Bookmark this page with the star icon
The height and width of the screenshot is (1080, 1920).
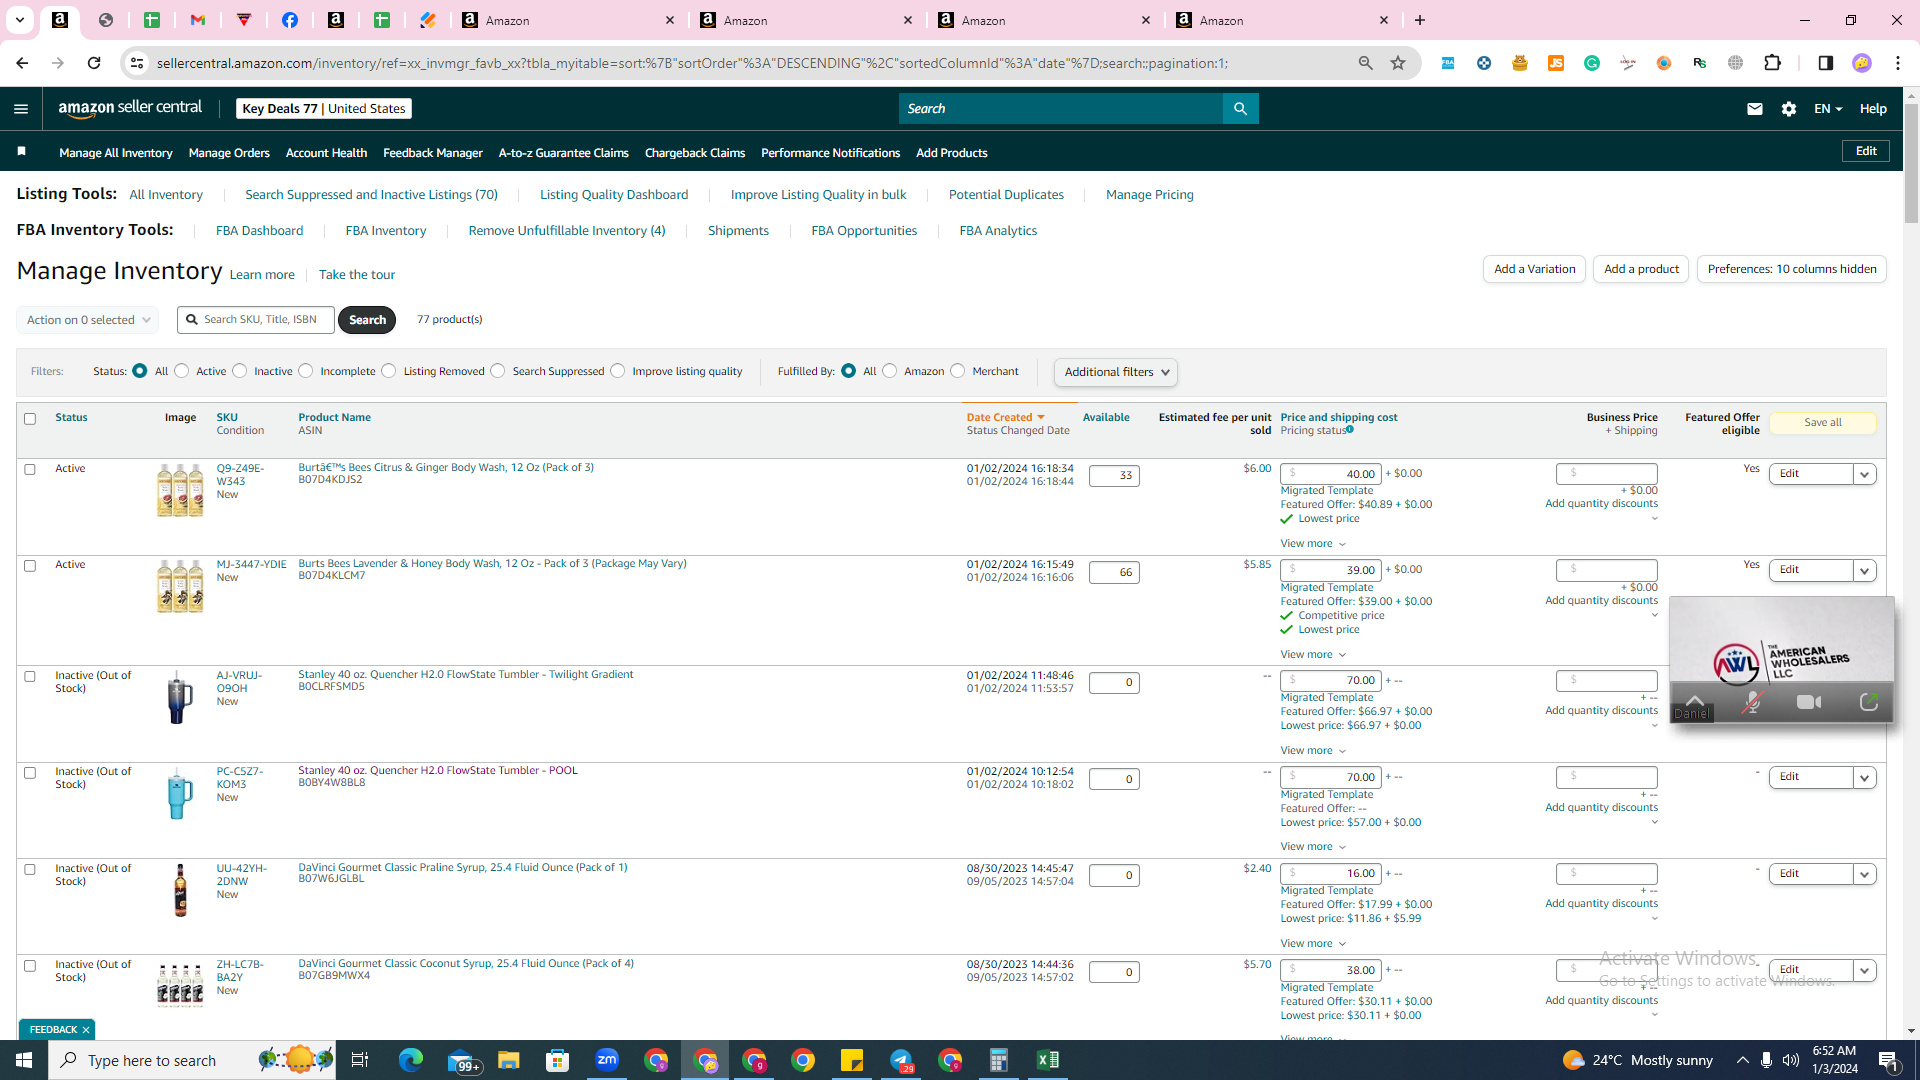point(1398,63)
